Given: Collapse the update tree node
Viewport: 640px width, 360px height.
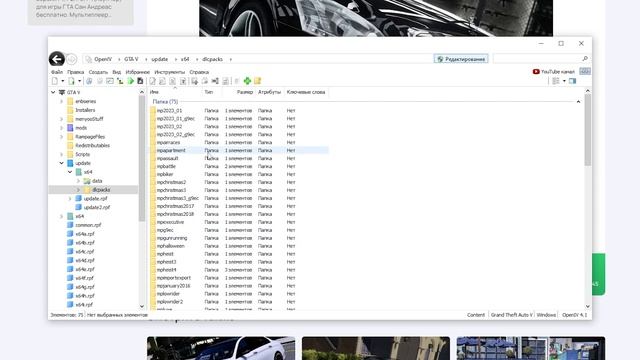Looking at the screenshot, I should [x=62, y=163].
